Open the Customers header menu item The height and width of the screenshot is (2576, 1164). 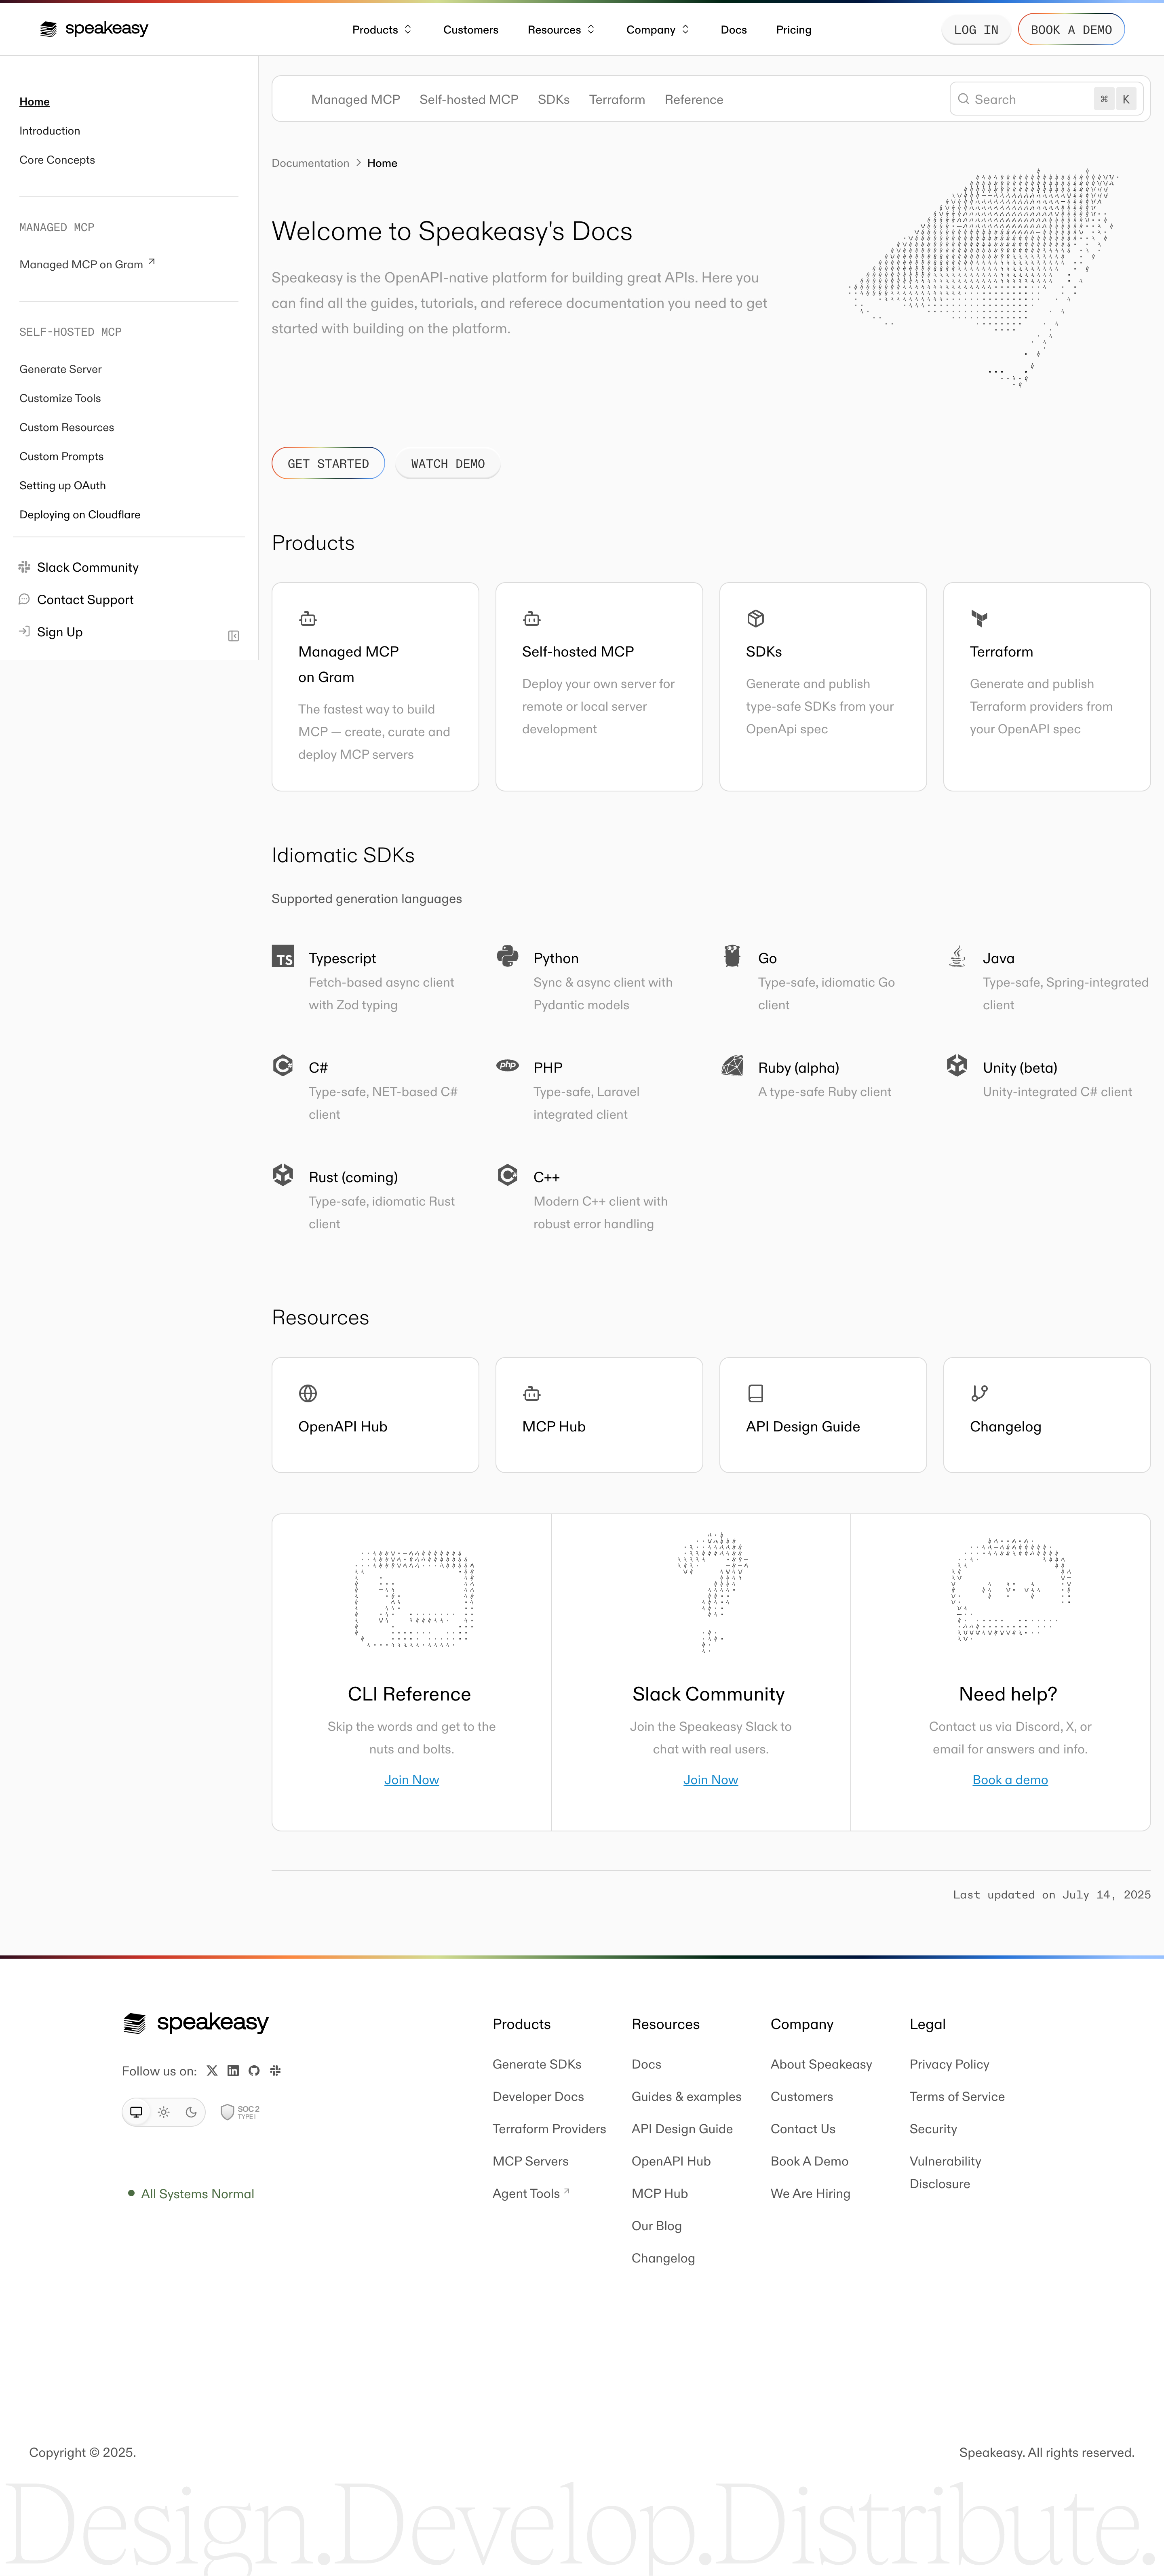click(x=471, y=30)
